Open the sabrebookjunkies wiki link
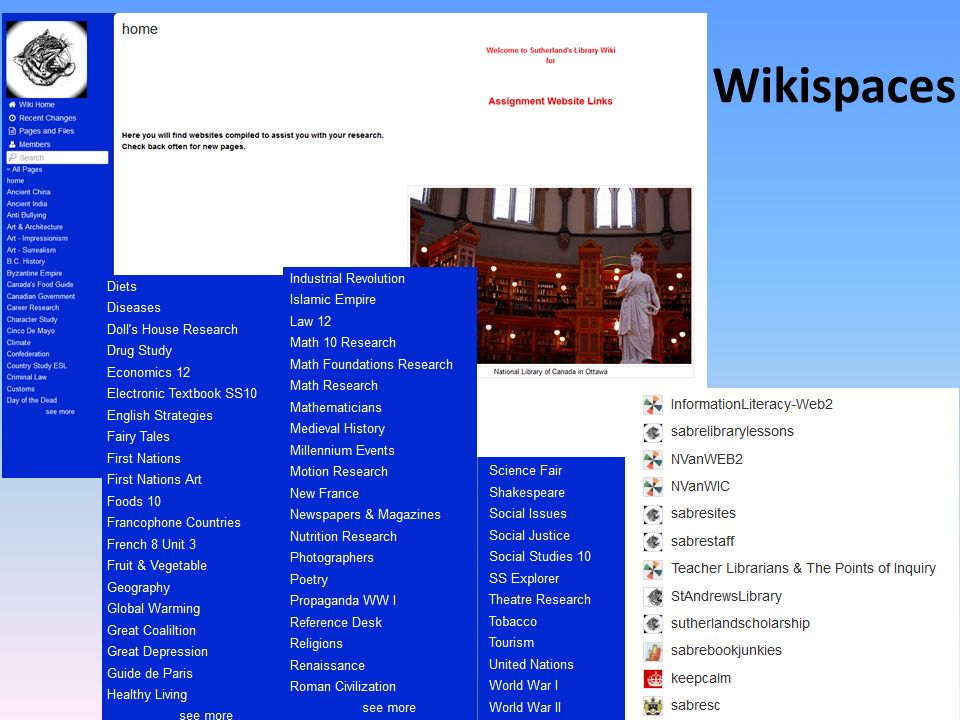The width and height of the screenshot is (960, 720). tap(726, 651)
